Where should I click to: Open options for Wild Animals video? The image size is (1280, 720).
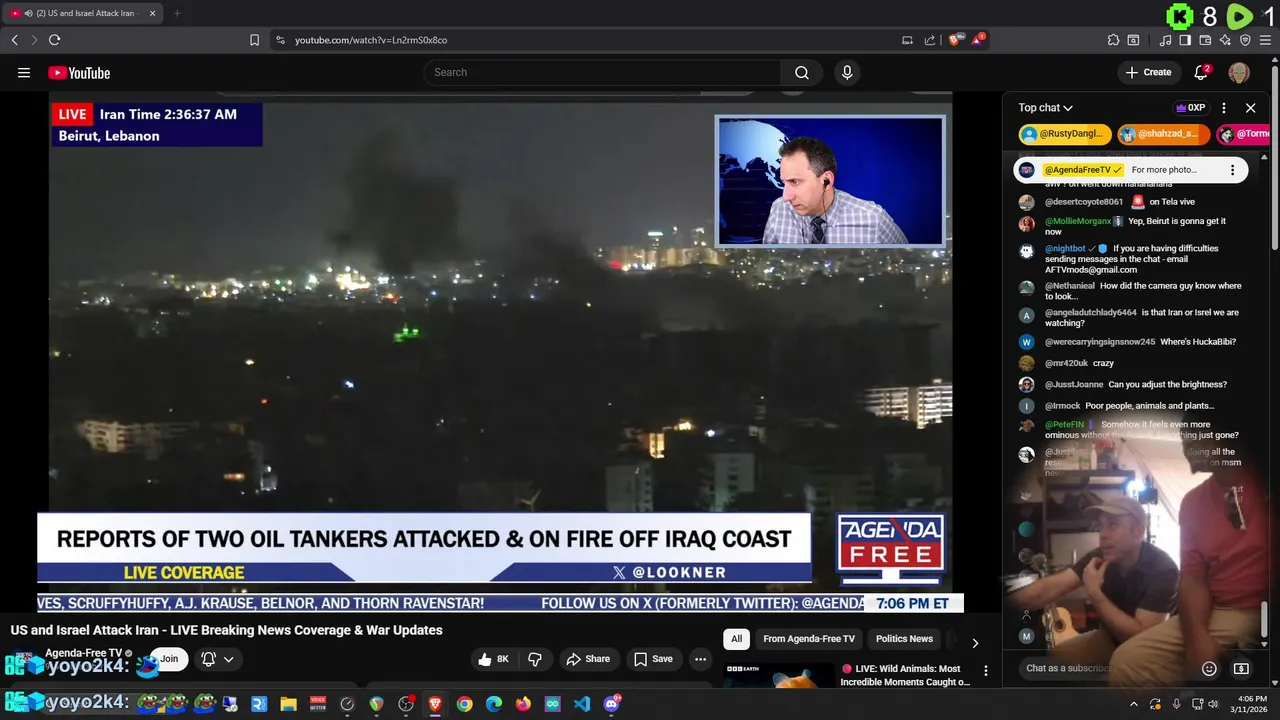coord(985,671)
